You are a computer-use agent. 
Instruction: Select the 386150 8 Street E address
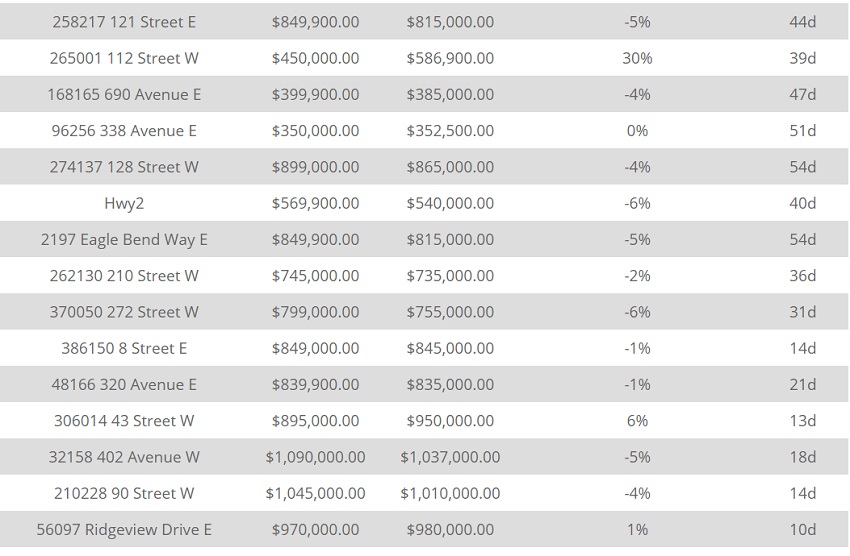pyautogui.click(x=124, y=348)
